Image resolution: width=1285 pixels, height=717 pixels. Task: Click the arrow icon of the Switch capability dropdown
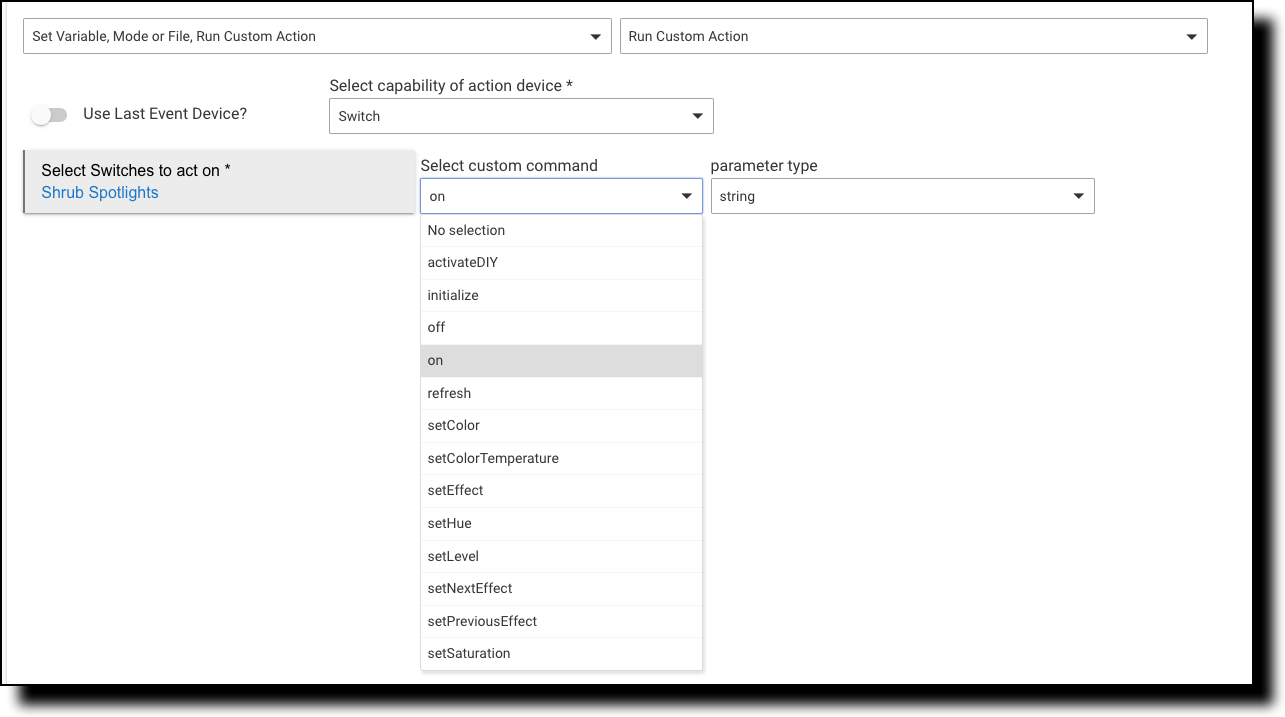coord(697,117)
